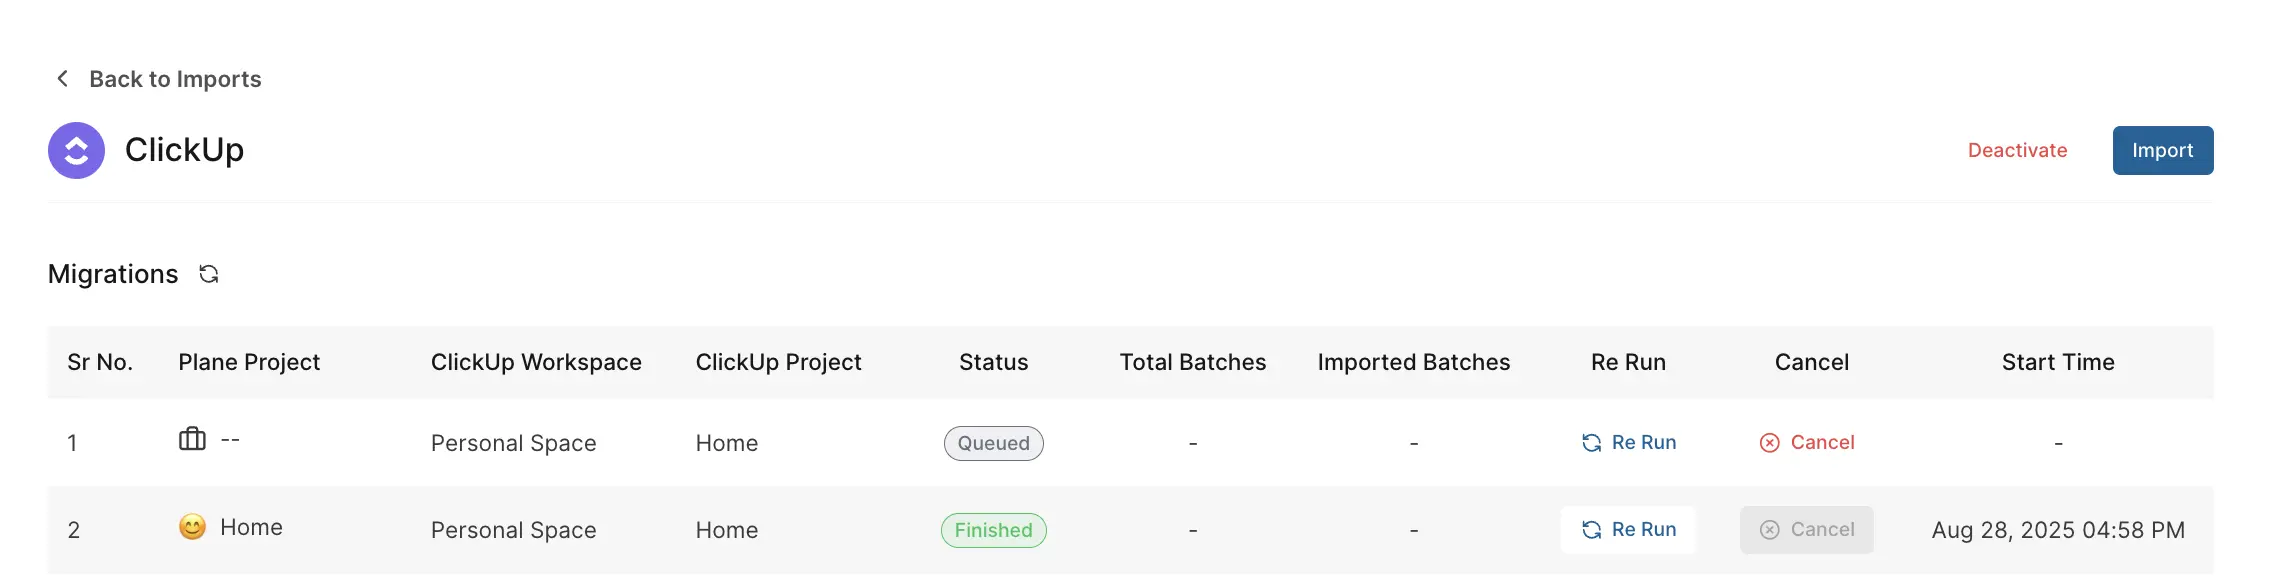
Task: Click the Status column header
Action: [x=993, y=362]
